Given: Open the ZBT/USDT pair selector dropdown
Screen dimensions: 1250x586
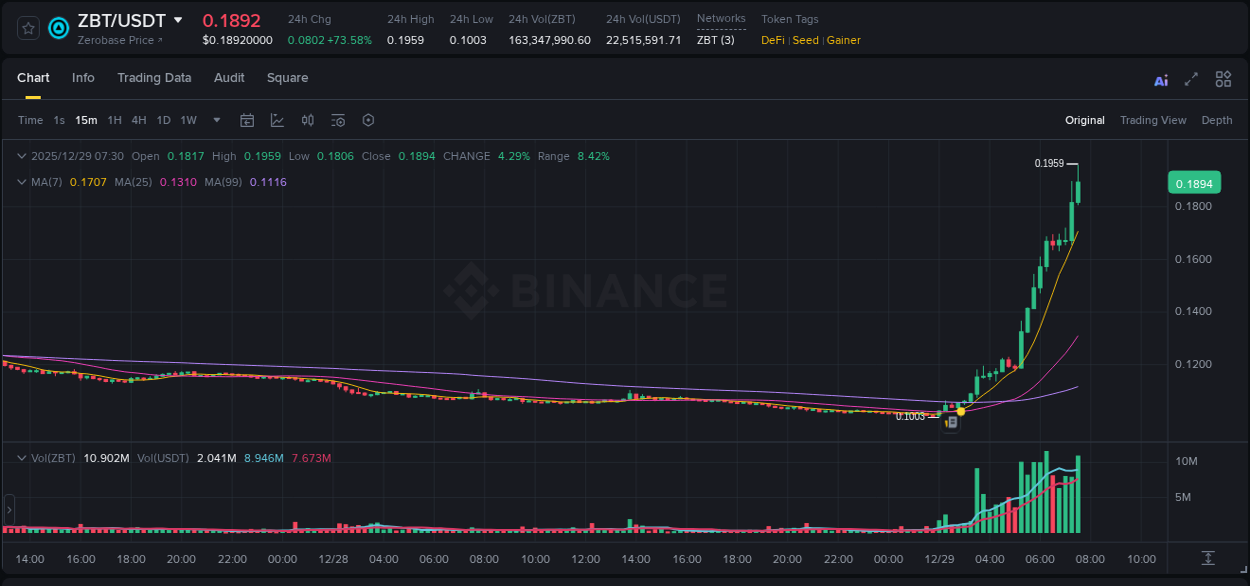Looking at the screenshot, I should click(179, 20).
